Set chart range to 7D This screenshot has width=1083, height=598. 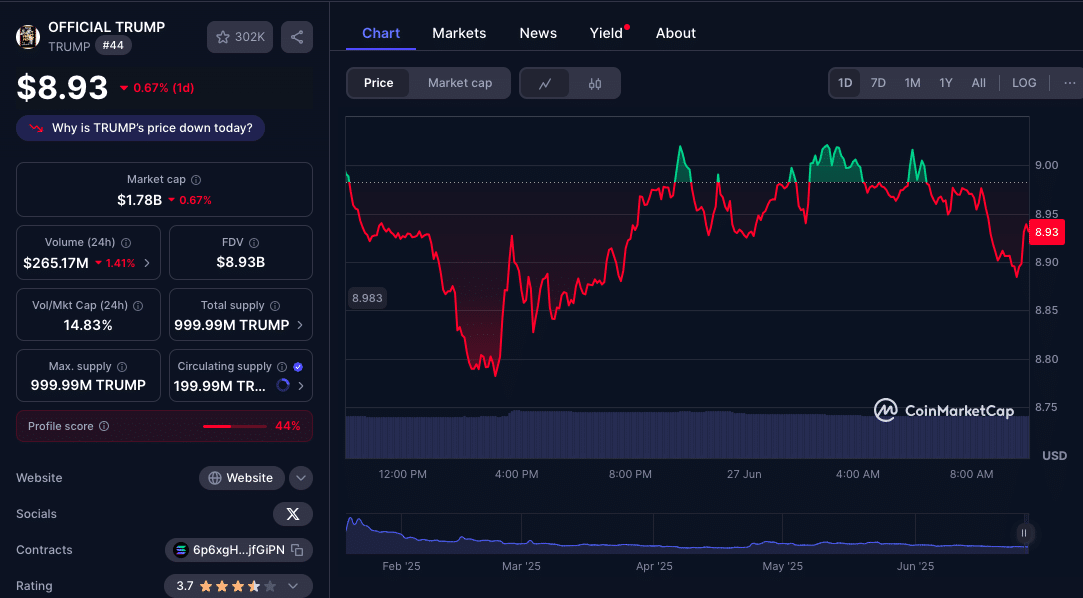click(x=878, y=83)
